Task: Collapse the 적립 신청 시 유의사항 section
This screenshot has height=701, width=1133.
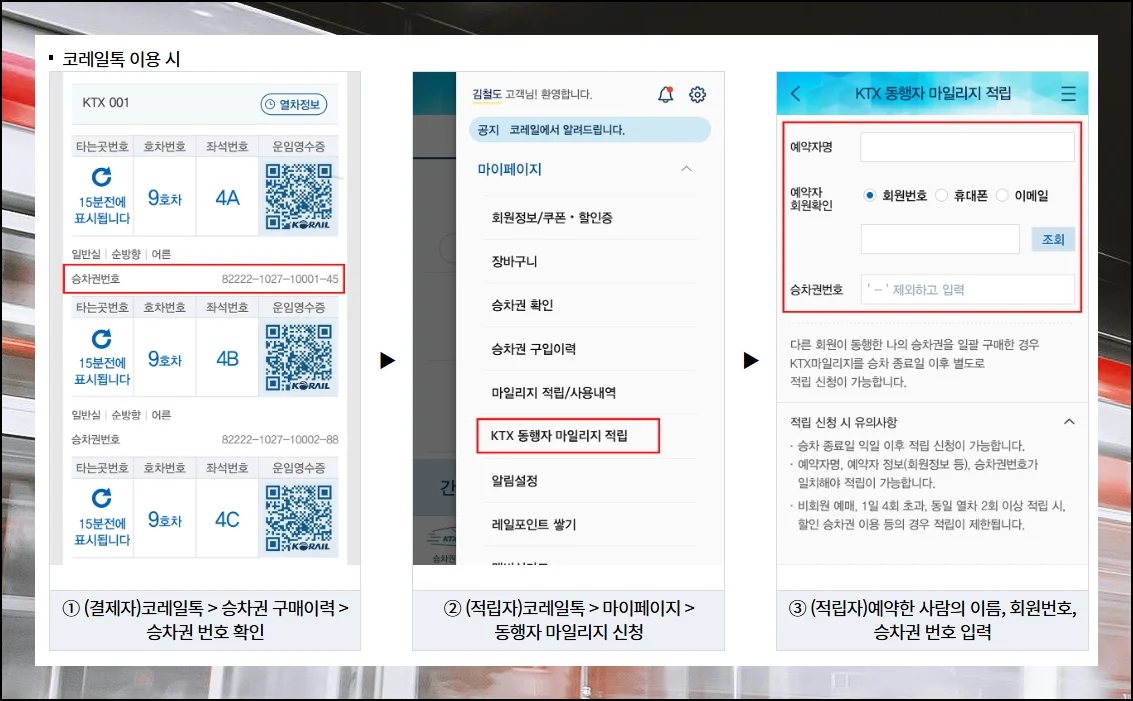Action: [x=1068, y=422]
